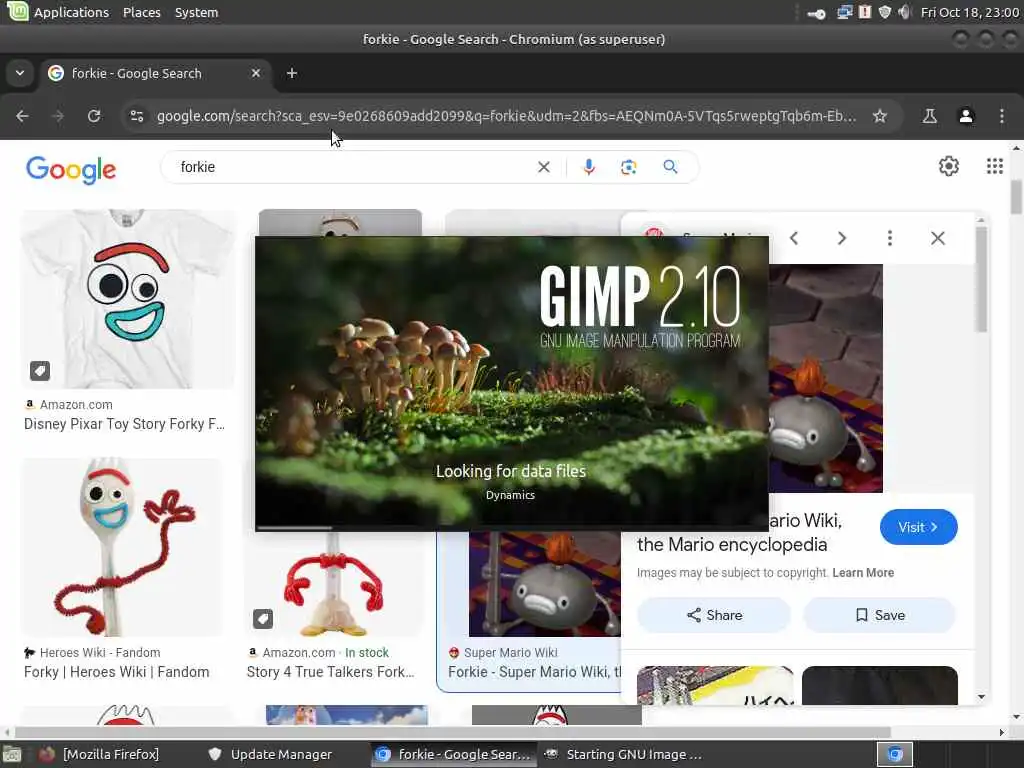The width and height of the screenshot is (1024, 768).
Task: Show next image in preview panel
Action: click(842, 238)
